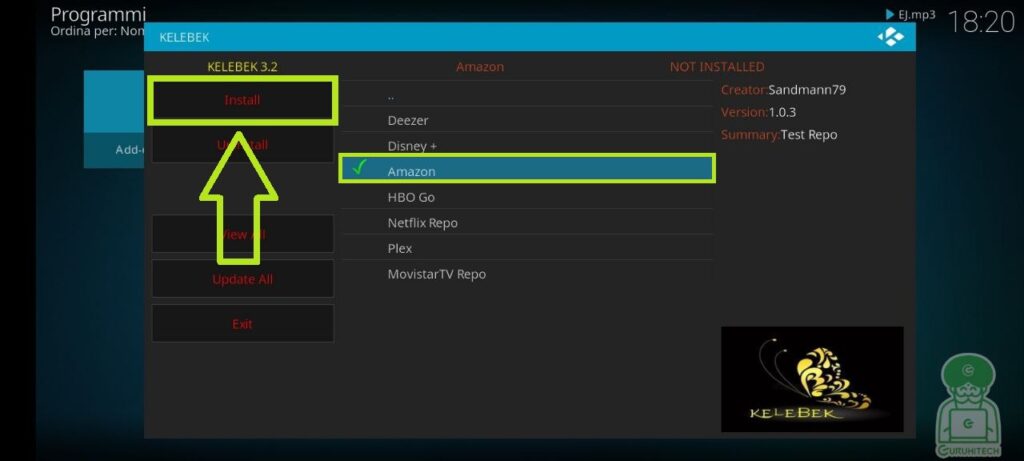Open the View All option

point(242,234)
